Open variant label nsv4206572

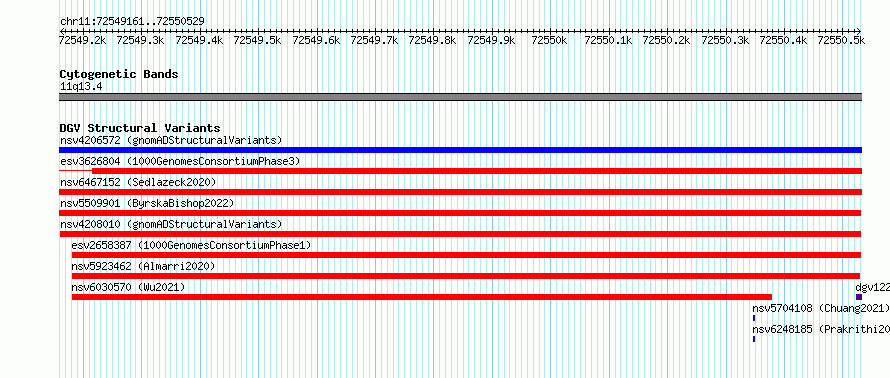coord(171,140)
